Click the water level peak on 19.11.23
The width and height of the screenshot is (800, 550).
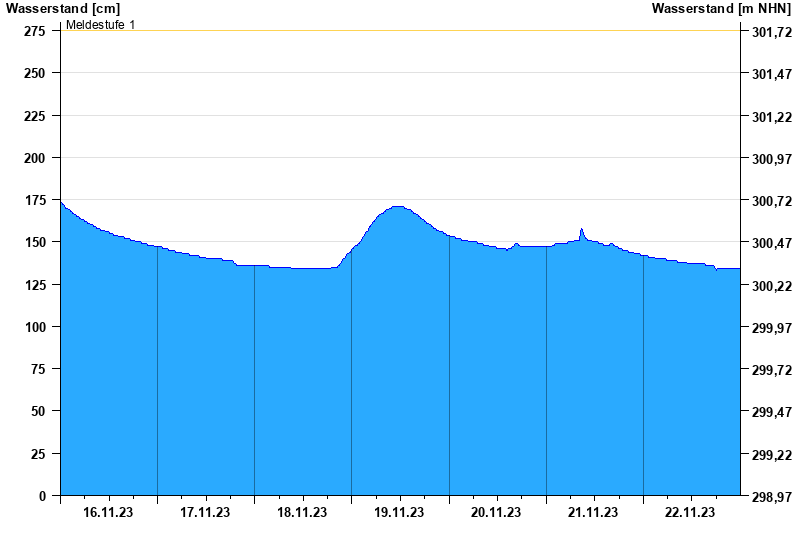(x=398, y=207)
